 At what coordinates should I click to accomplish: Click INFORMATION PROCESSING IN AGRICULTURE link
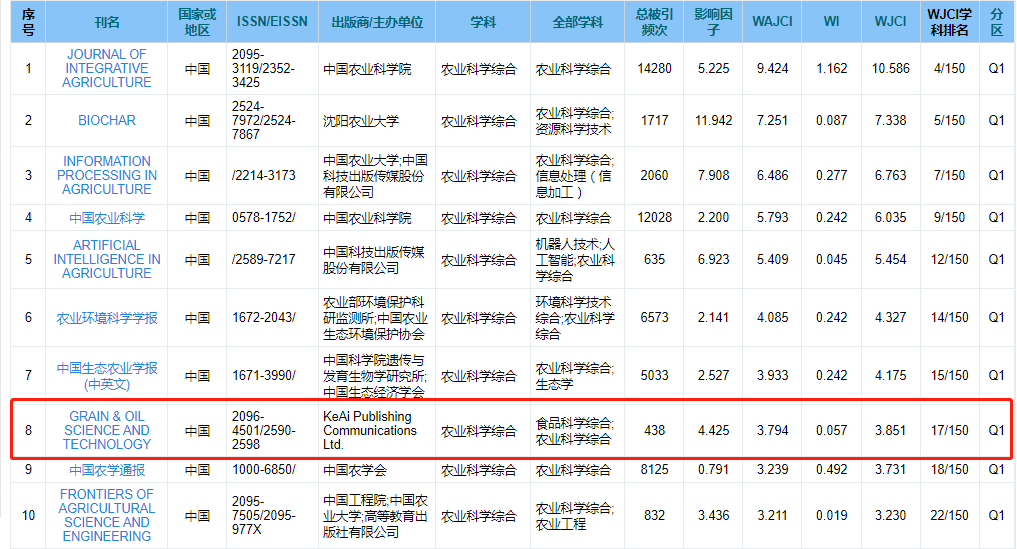click(106, 175)
